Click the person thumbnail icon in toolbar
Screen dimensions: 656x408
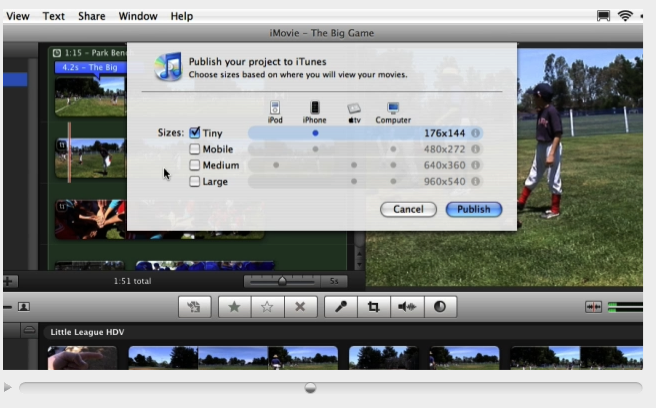pyautogui.click(x=24, y=307)
